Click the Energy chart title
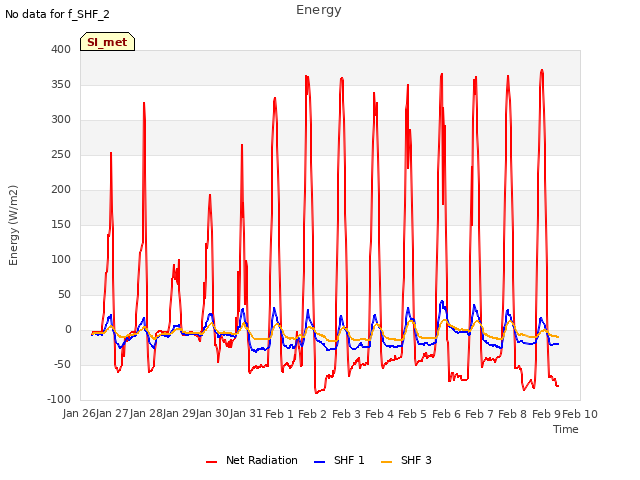The width and height of the screenshot is (640, 480). [x=319, y=10]
